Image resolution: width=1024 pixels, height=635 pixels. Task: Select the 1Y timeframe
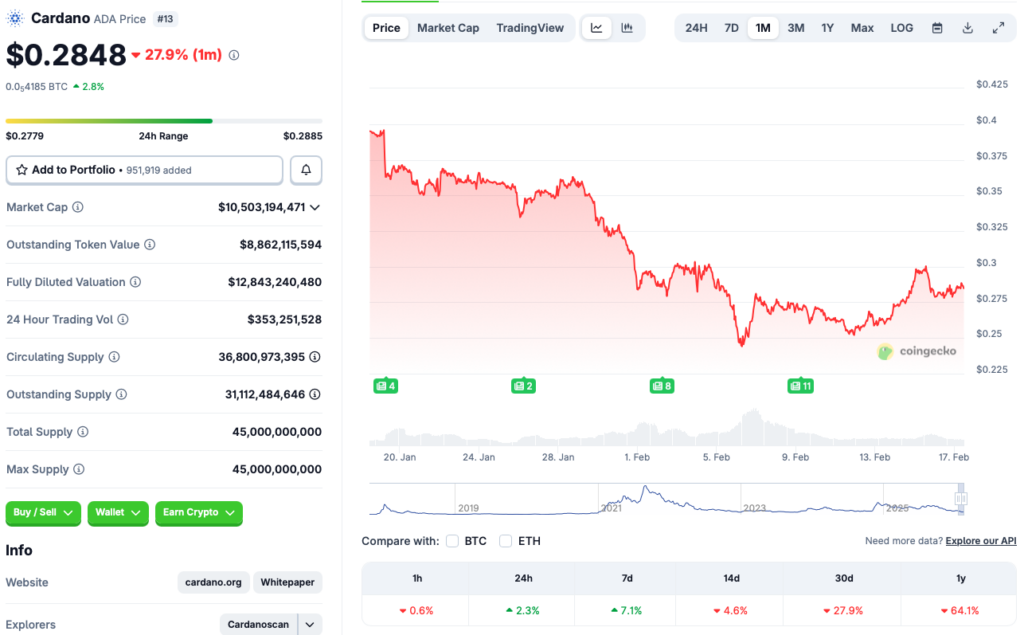827,27
